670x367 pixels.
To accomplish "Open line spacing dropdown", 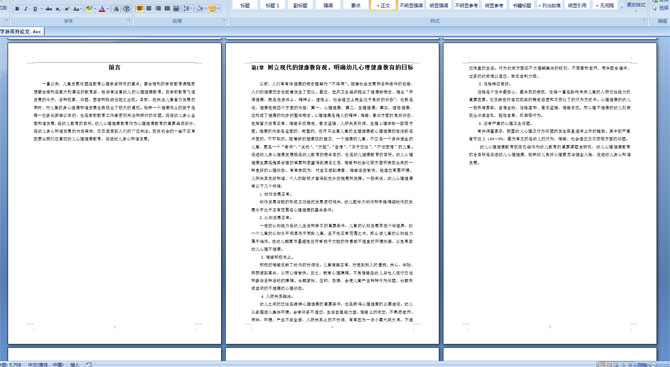I will tap(188, 9).
